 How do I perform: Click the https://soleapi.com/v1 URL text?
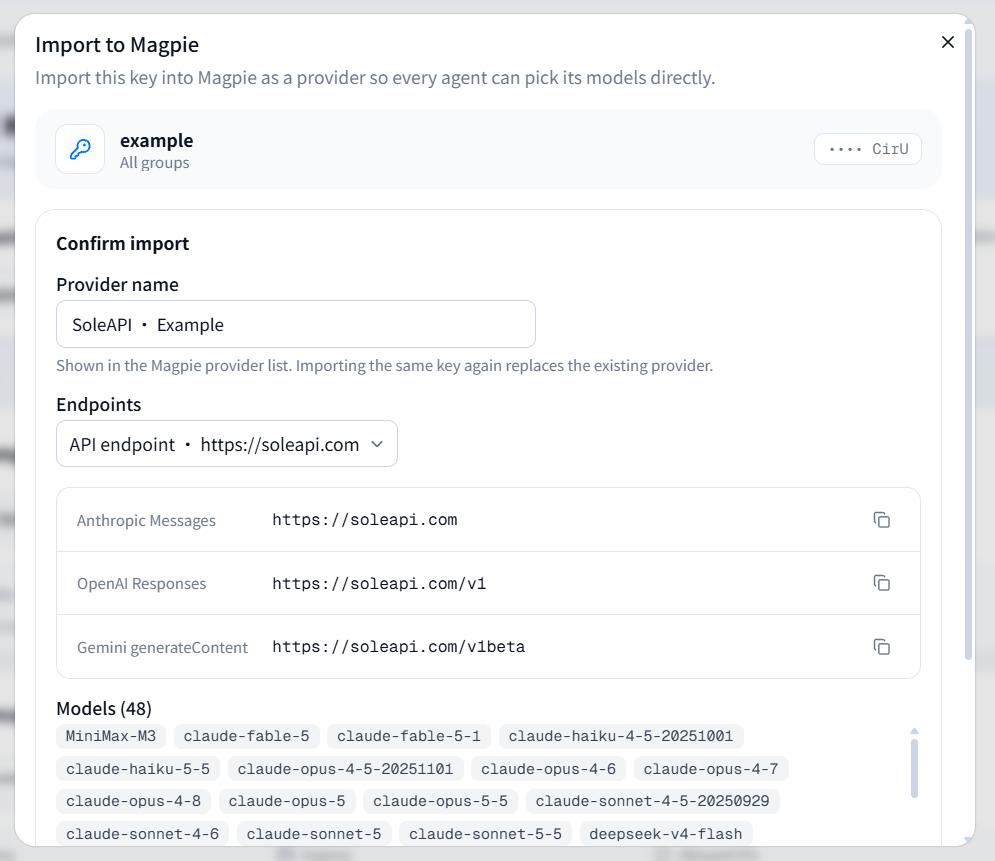pyautogui.click(x=379, y=583)
